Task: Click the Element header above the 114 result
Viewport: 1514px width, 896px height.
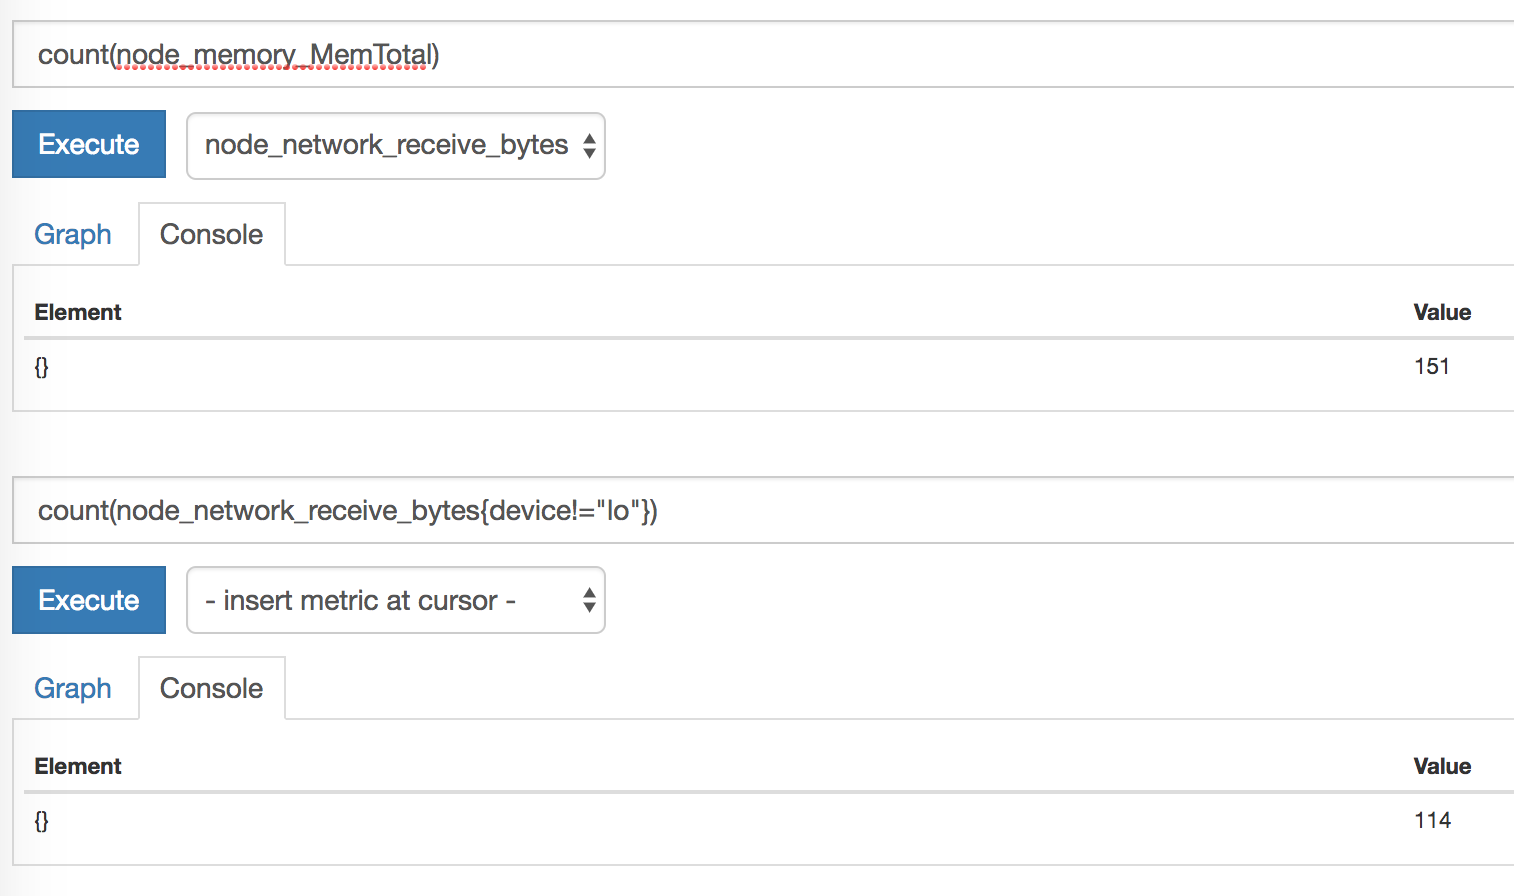Action: (78, 766)
